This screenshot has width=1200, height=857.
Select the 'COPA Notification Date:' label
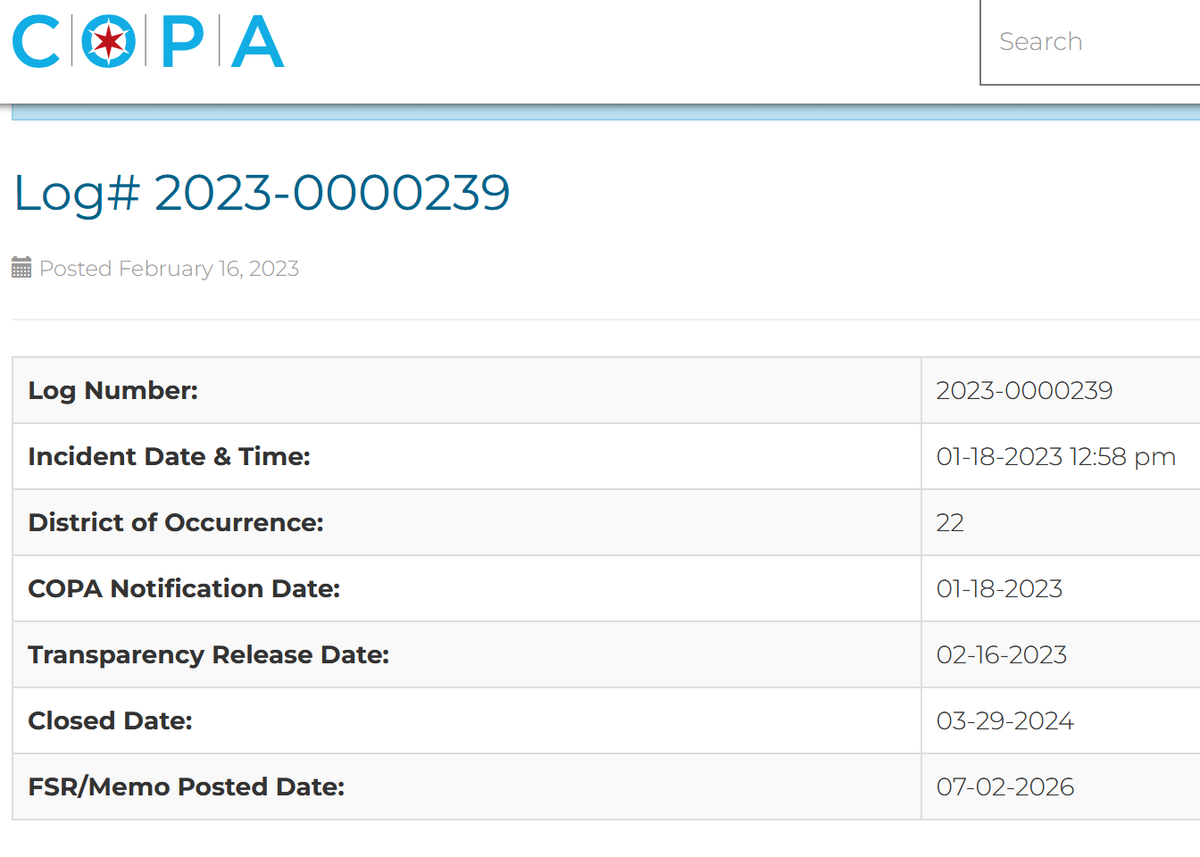184,588
